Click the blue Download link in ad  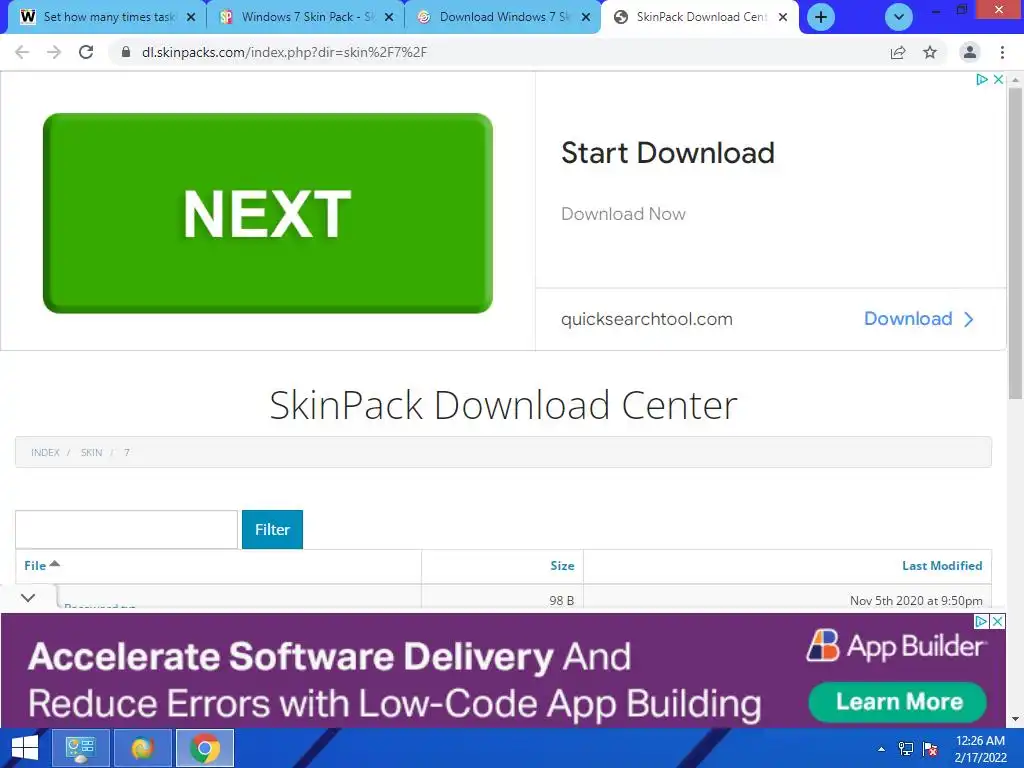(919, 319)
